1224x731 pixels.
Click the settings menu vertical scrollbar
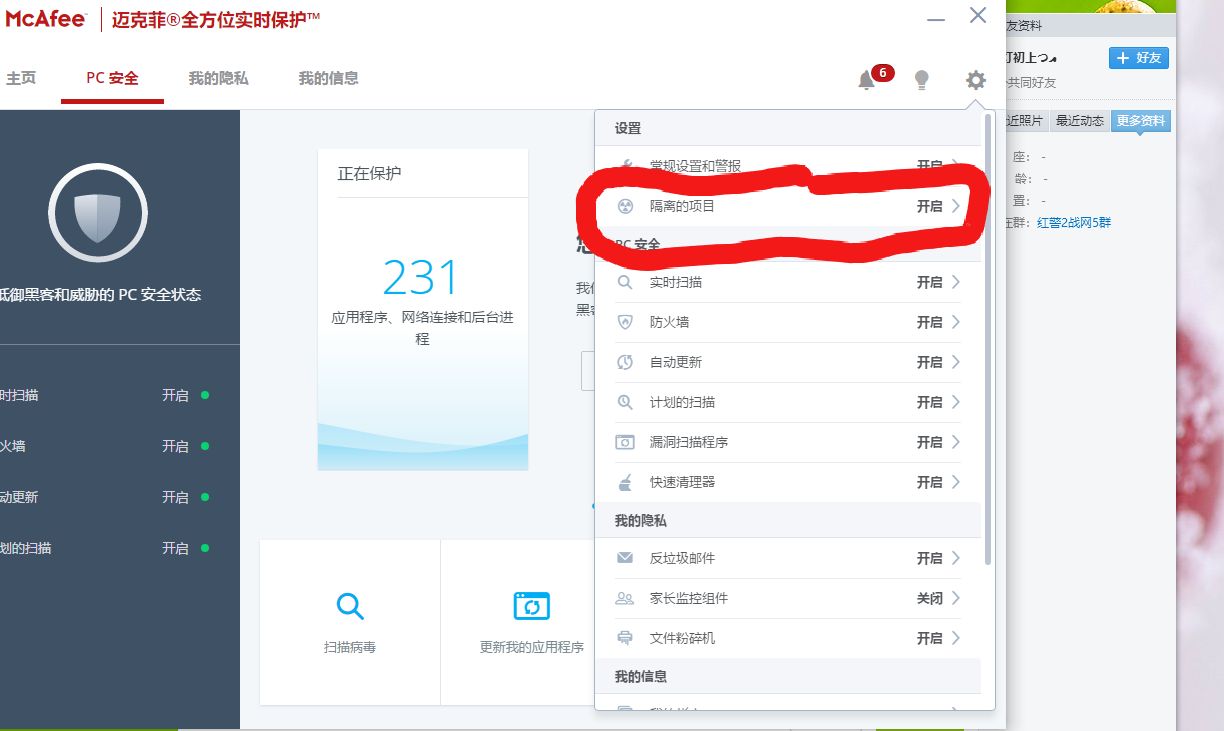989,340
